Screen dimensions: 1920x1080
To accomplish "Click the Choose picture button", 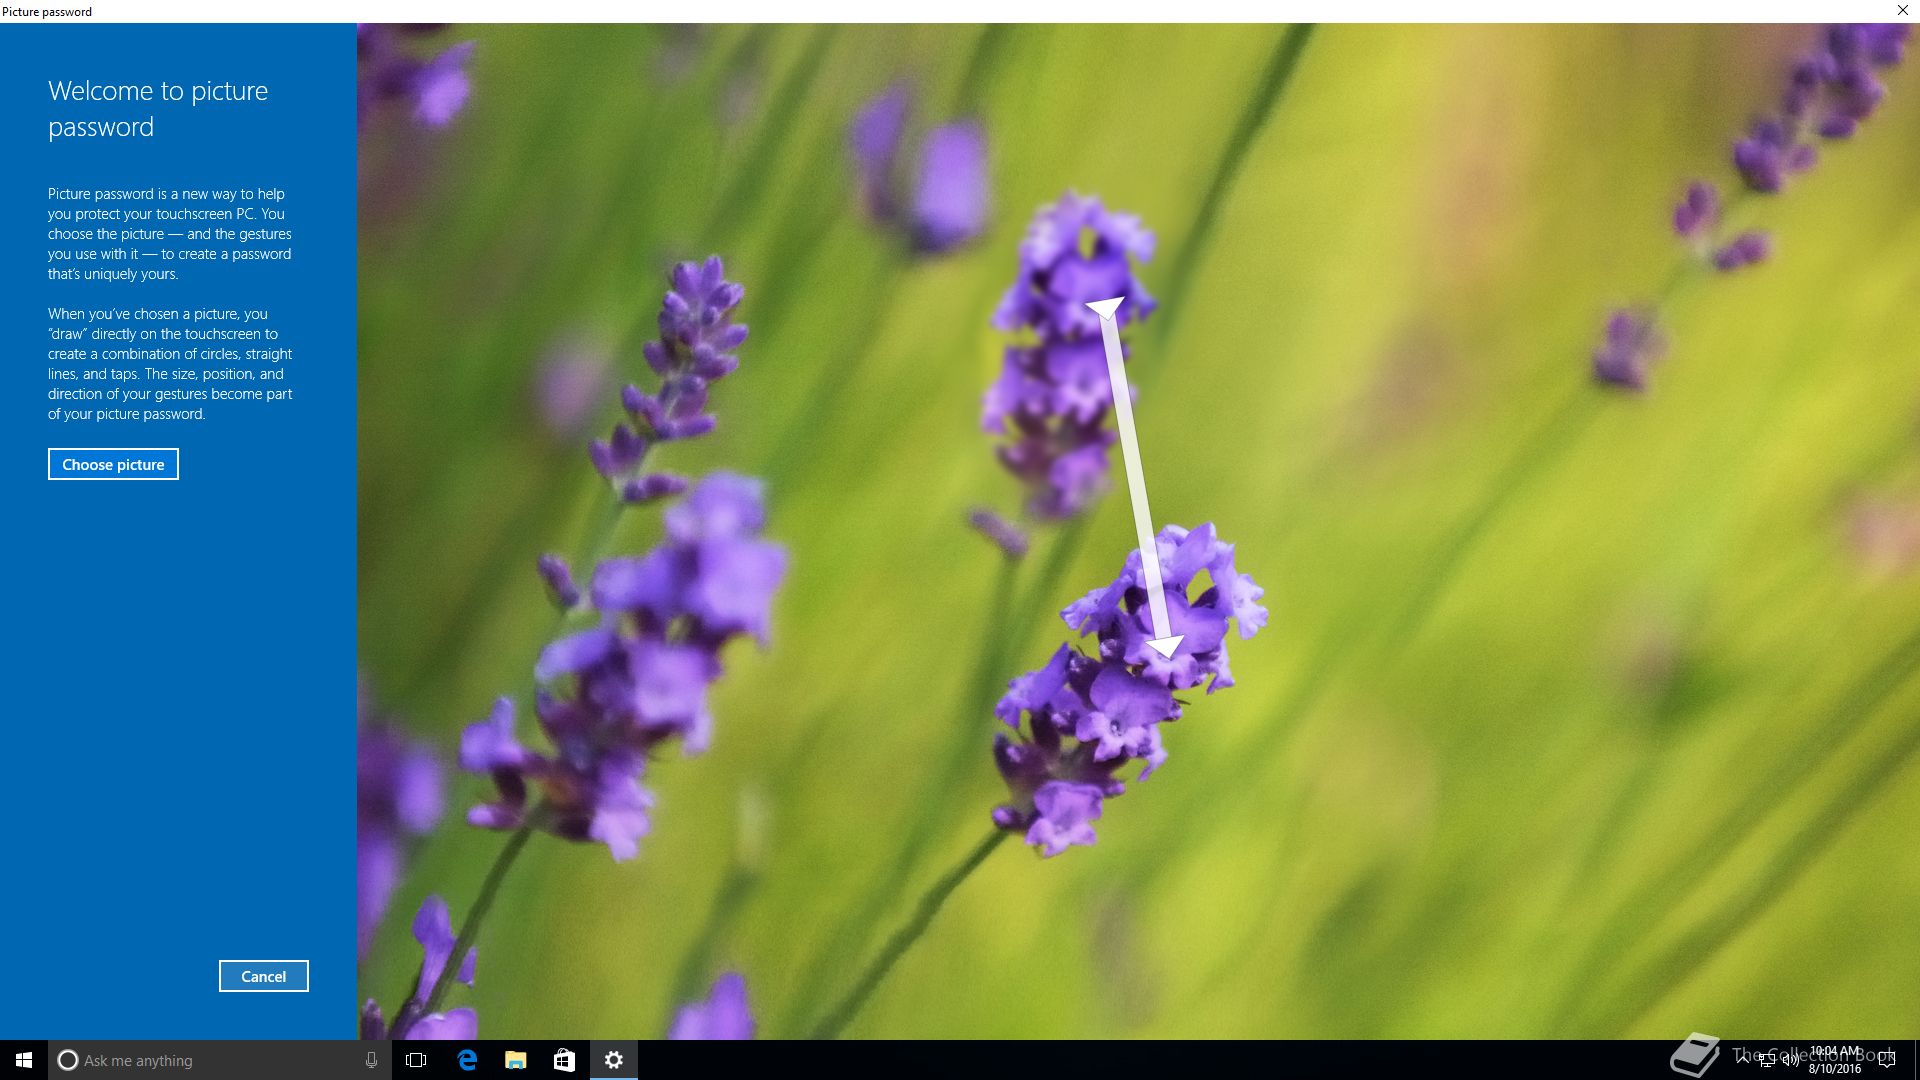I will (x=113, y=464).
